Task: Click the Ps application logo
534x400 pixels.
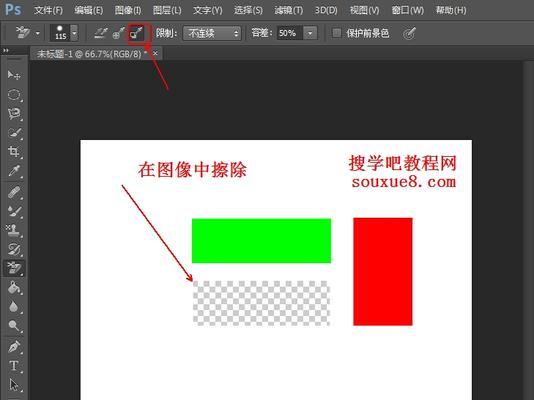Action: [13, 10]
